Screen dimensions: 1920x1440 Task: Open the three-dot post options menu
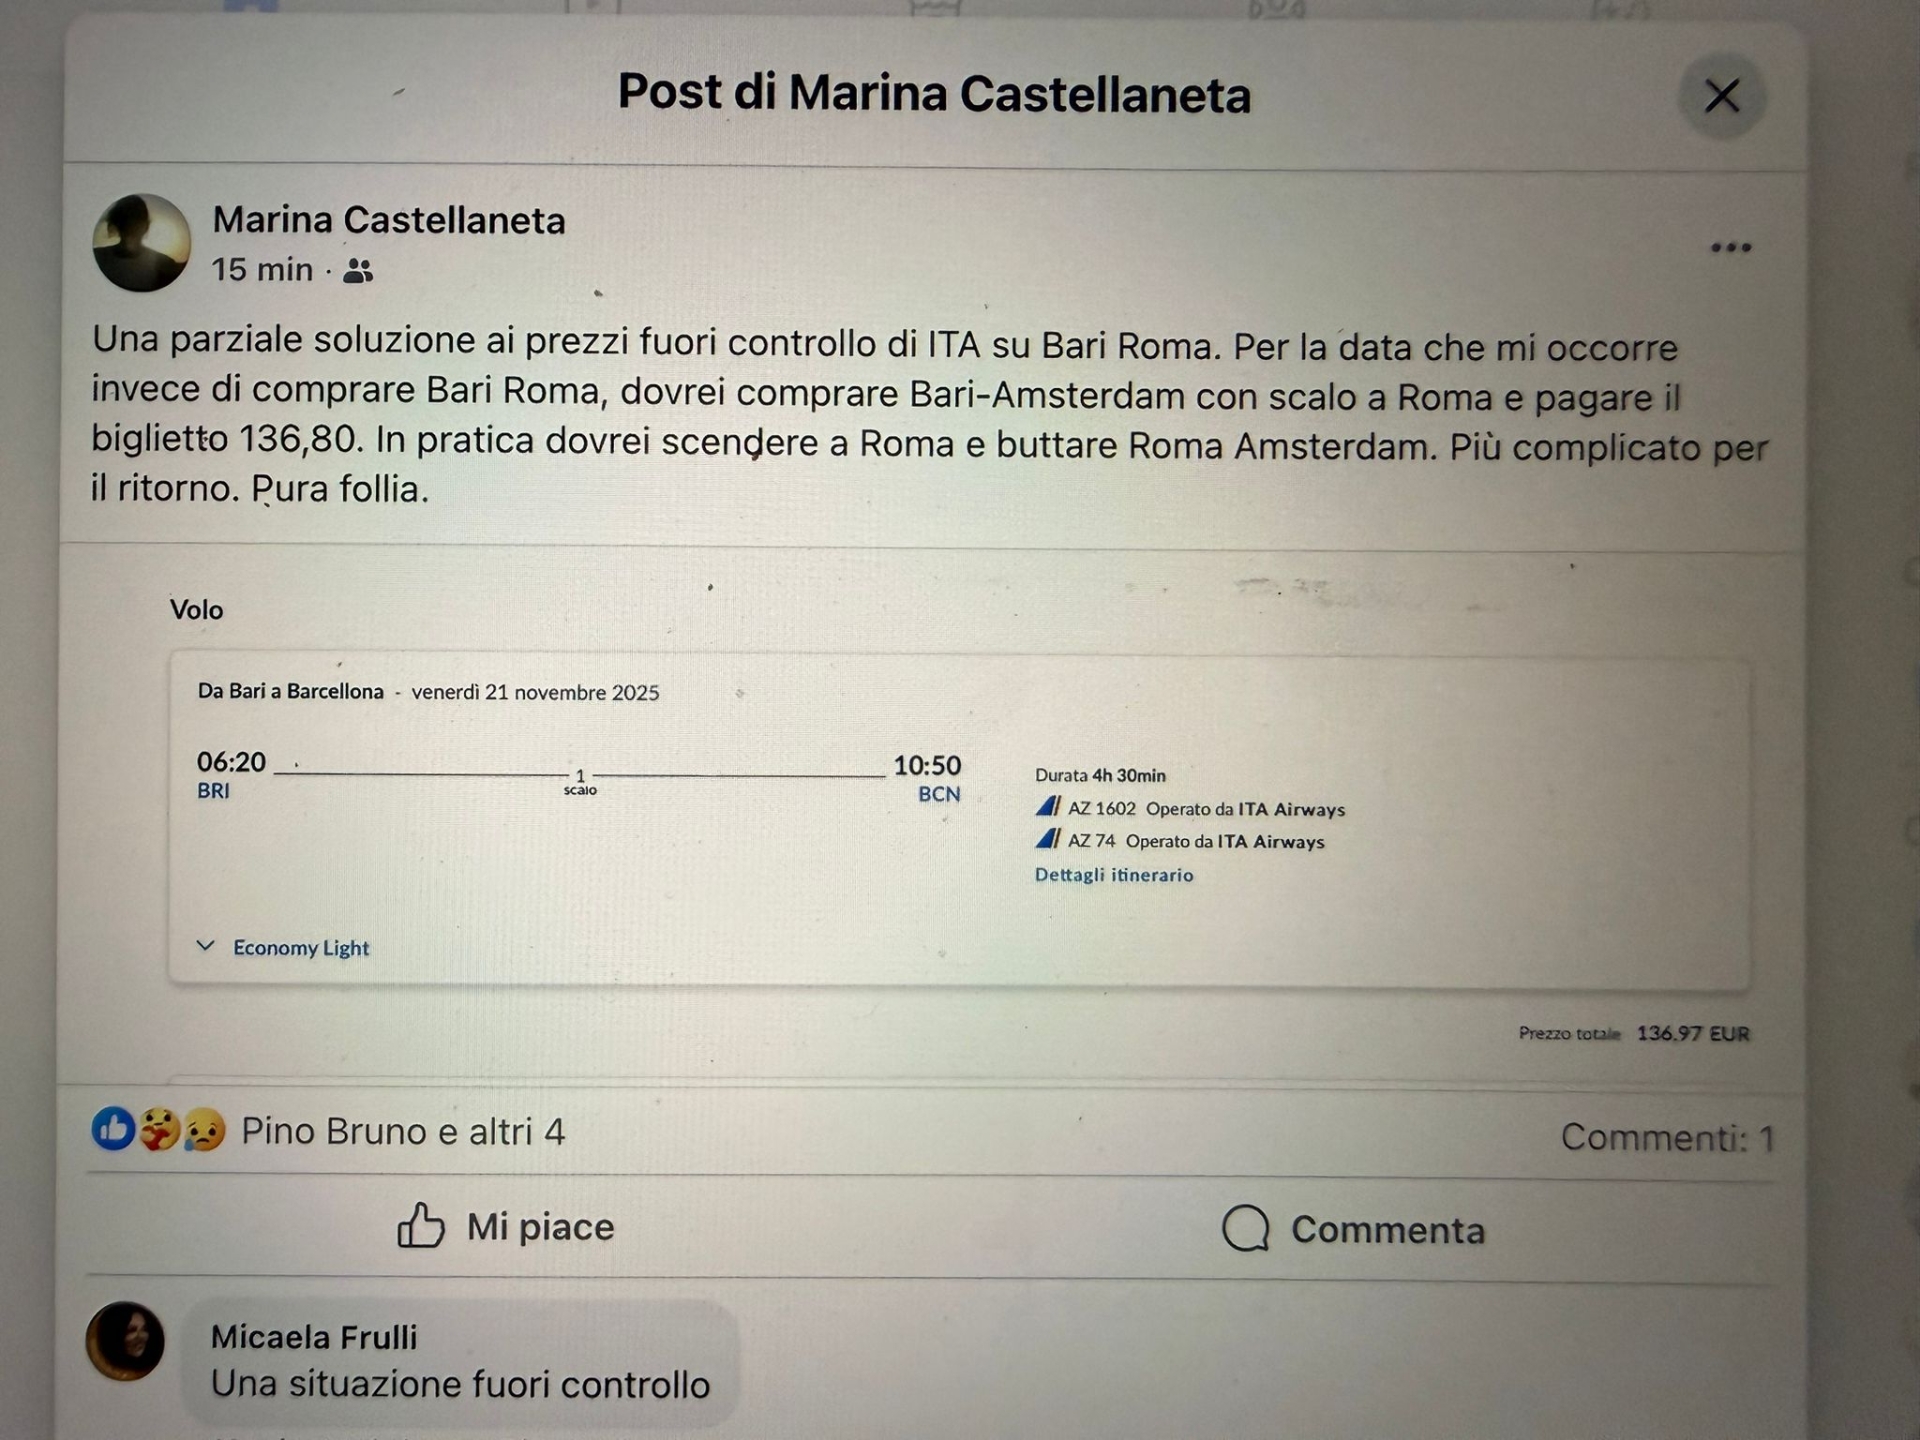(1730, 247)
